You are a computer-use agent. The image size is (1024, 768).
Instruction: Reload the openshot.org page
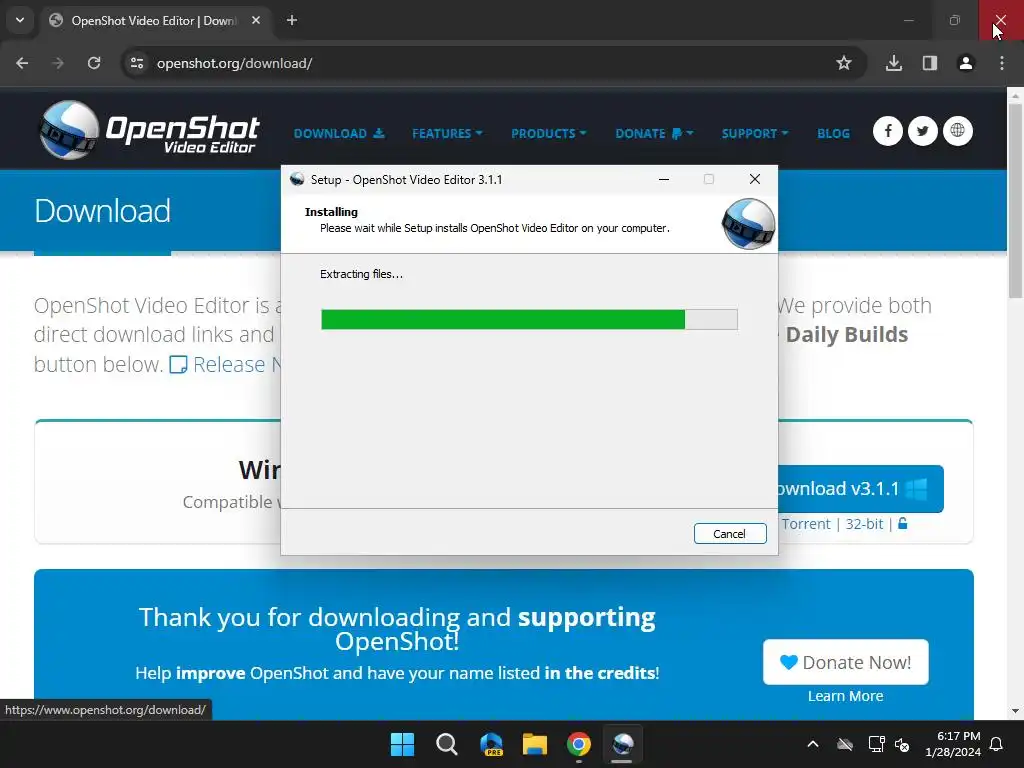pos(94,63)
